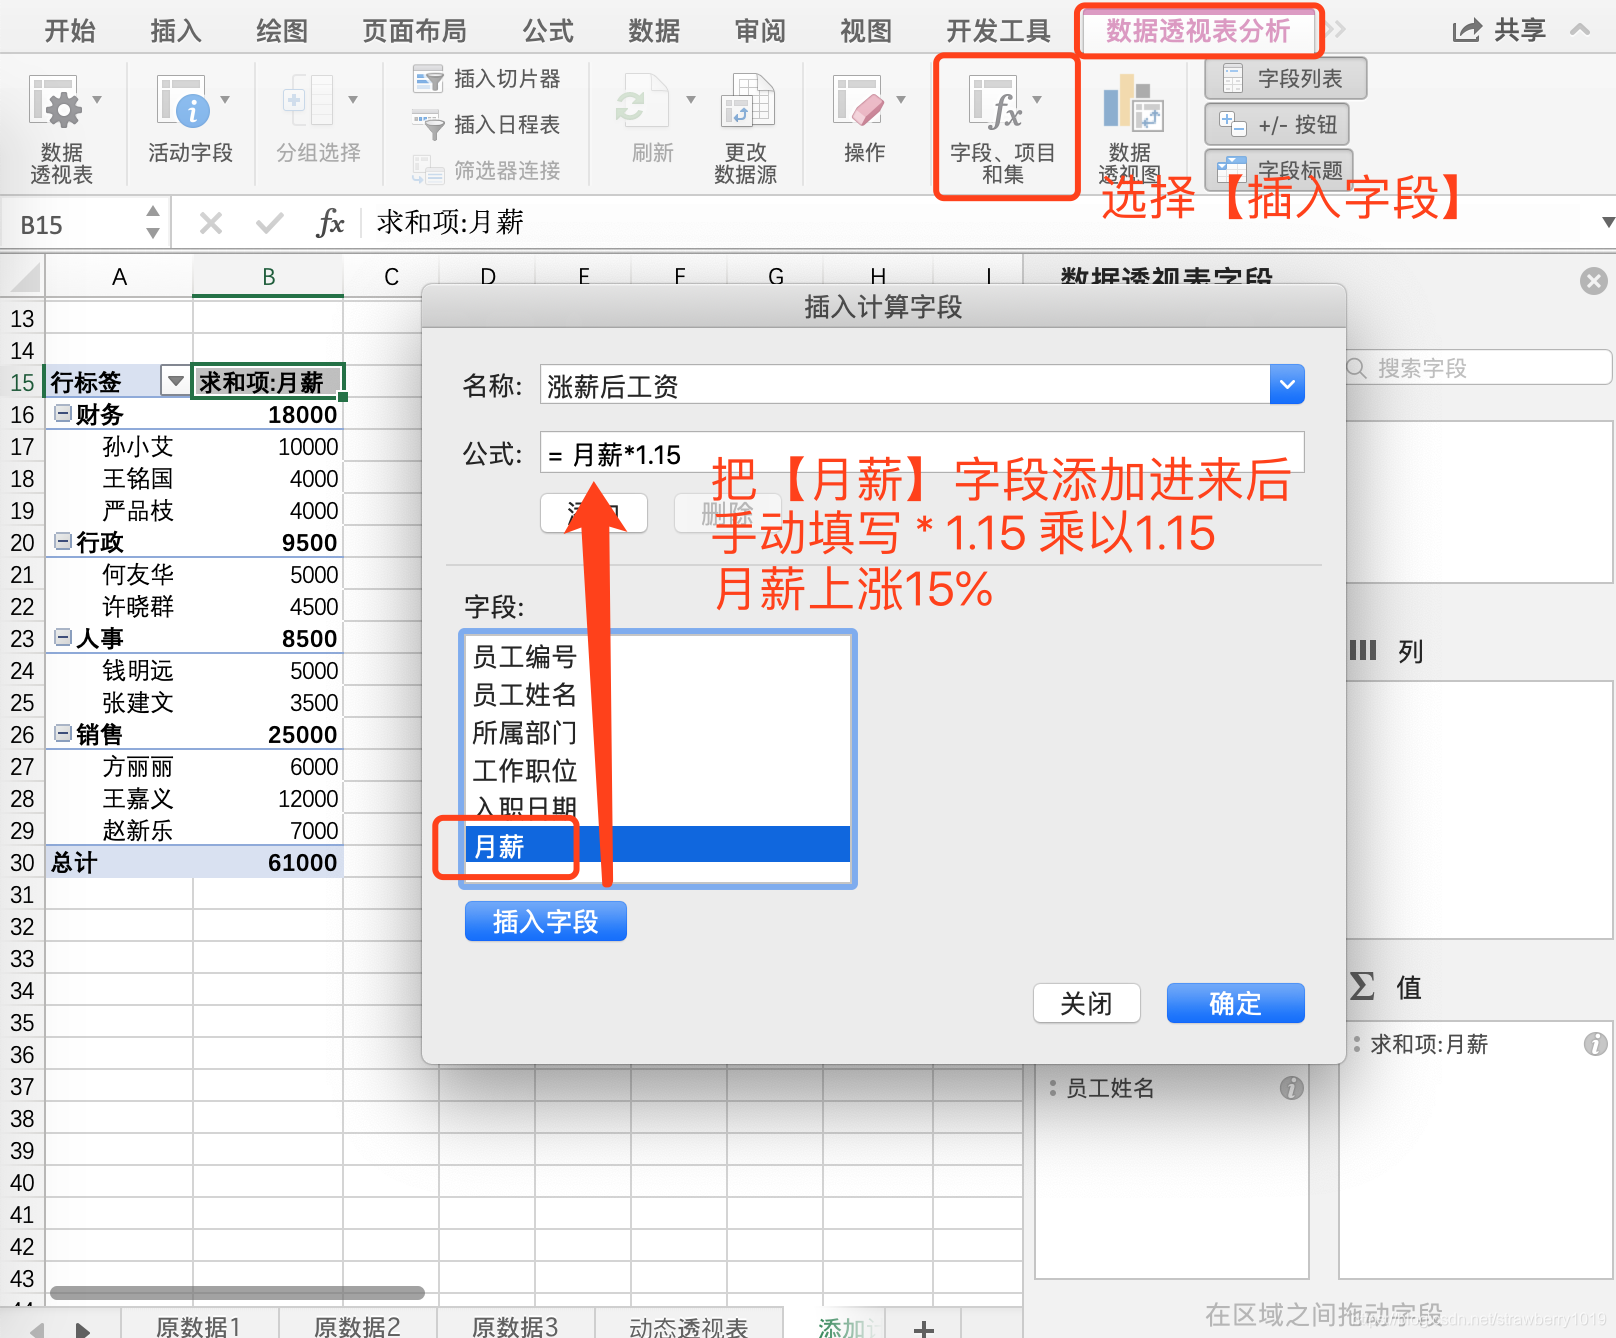Image resolution: width=1616 pixels, height=1338 pixels.
Task: Click cell showing 总计 61000
Action: click(x=268, y=862)
